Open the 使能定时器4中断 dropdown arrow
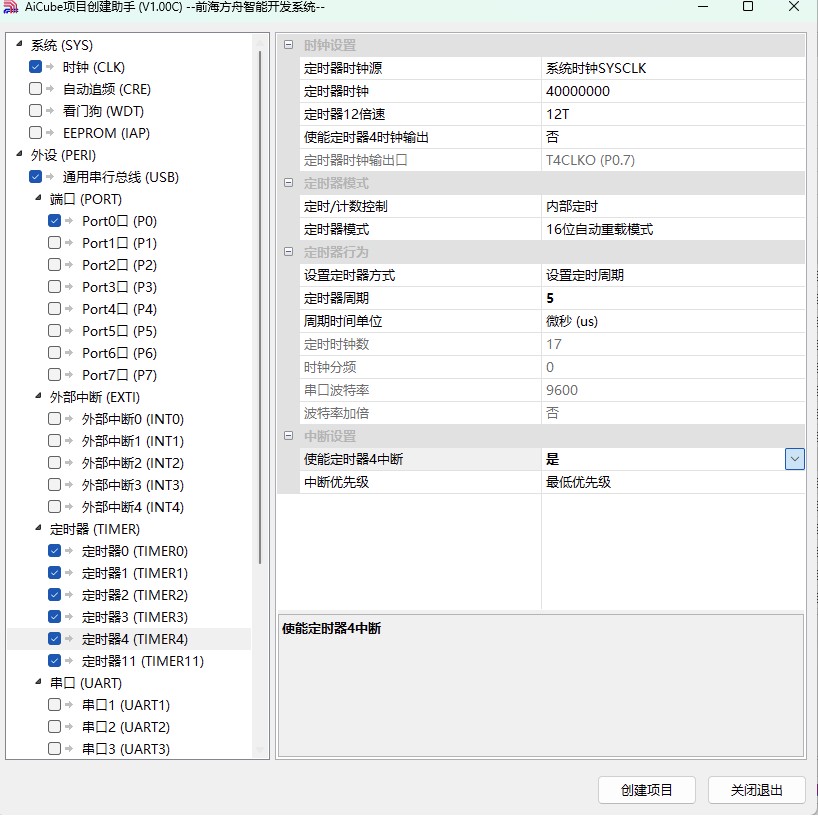 [x=794, y=459]
